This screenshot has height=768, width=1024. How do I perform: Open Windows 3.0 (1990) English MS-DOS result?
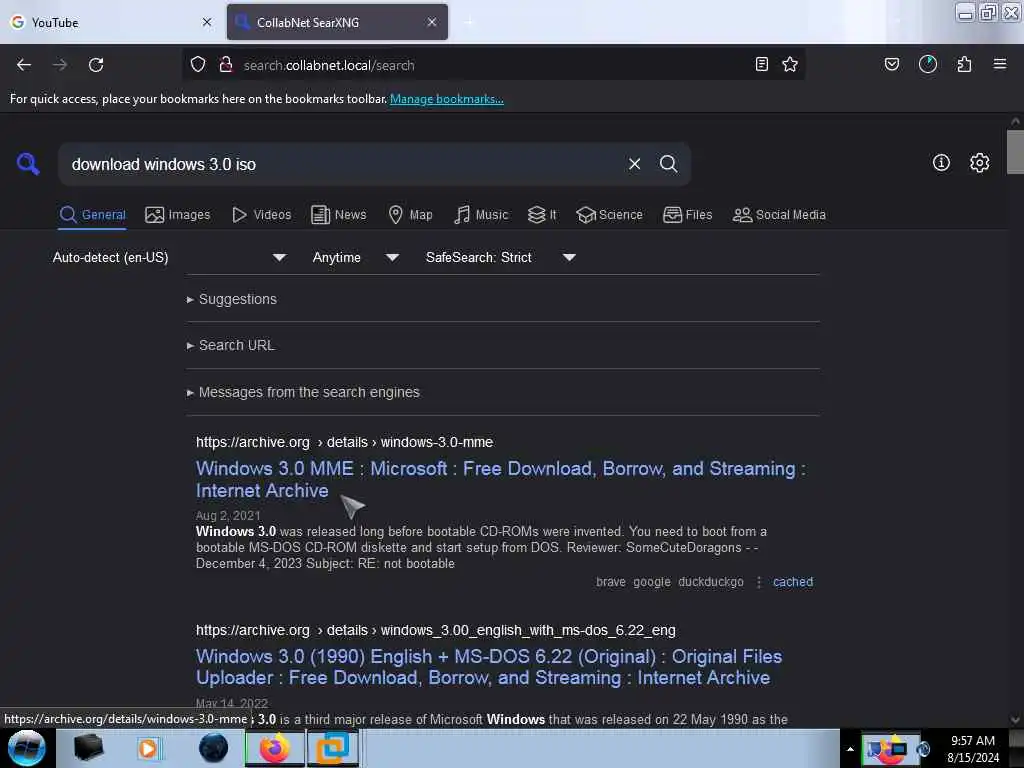coord(489,667)
